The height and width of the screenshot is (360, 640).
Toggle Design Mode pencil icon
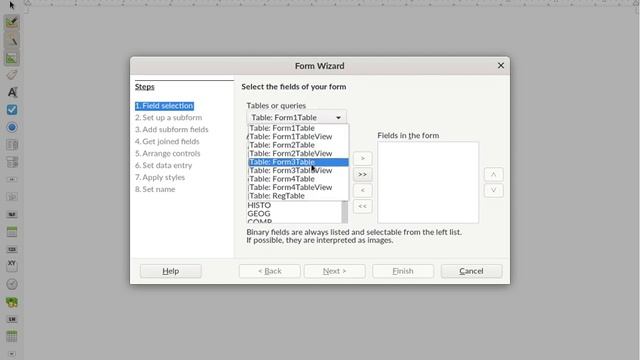(12, 22)
